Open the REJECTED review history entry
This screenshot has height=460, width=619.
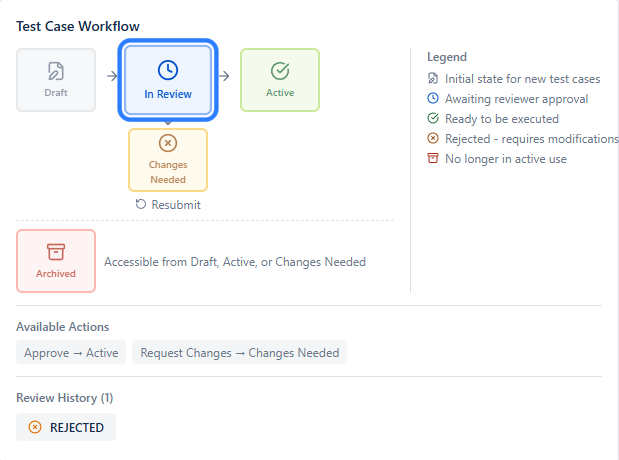pos(66,427)
